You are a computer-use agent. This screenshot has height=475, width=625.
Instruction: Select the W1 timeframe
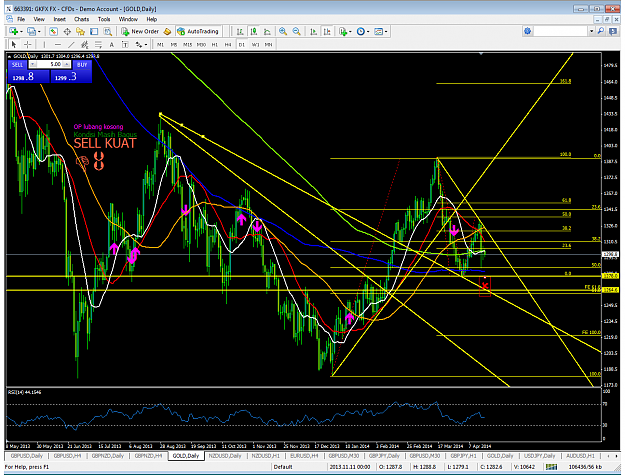[x=255, y=45]
